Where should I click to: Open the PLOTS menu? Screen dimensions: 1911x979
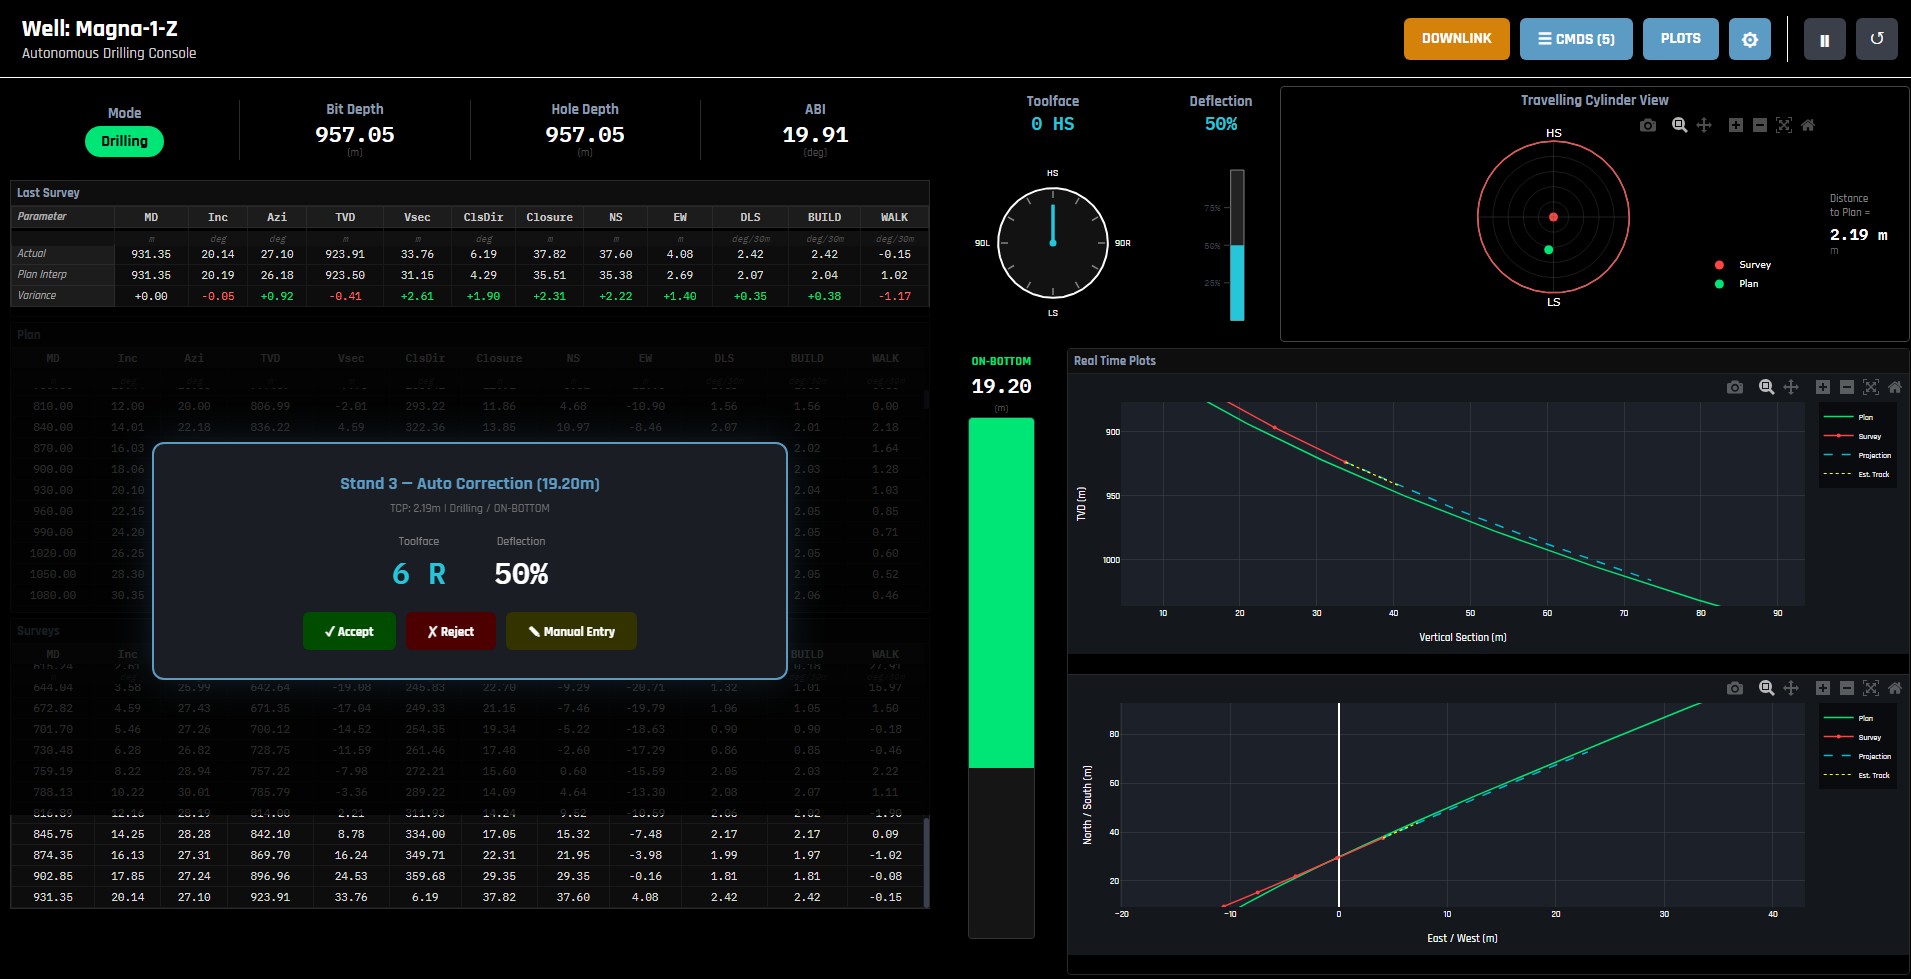coord(1681,39)
